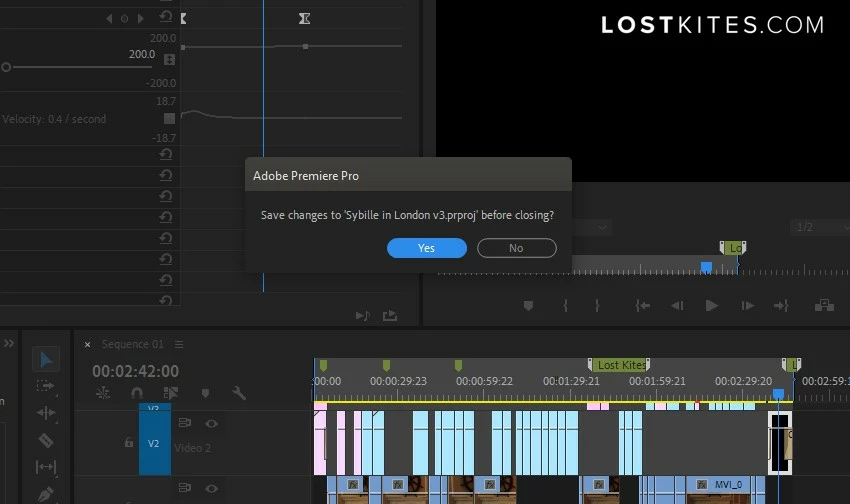Select the Slip tool
Viewport: 850px width, 504px height.
pos(46,467)
